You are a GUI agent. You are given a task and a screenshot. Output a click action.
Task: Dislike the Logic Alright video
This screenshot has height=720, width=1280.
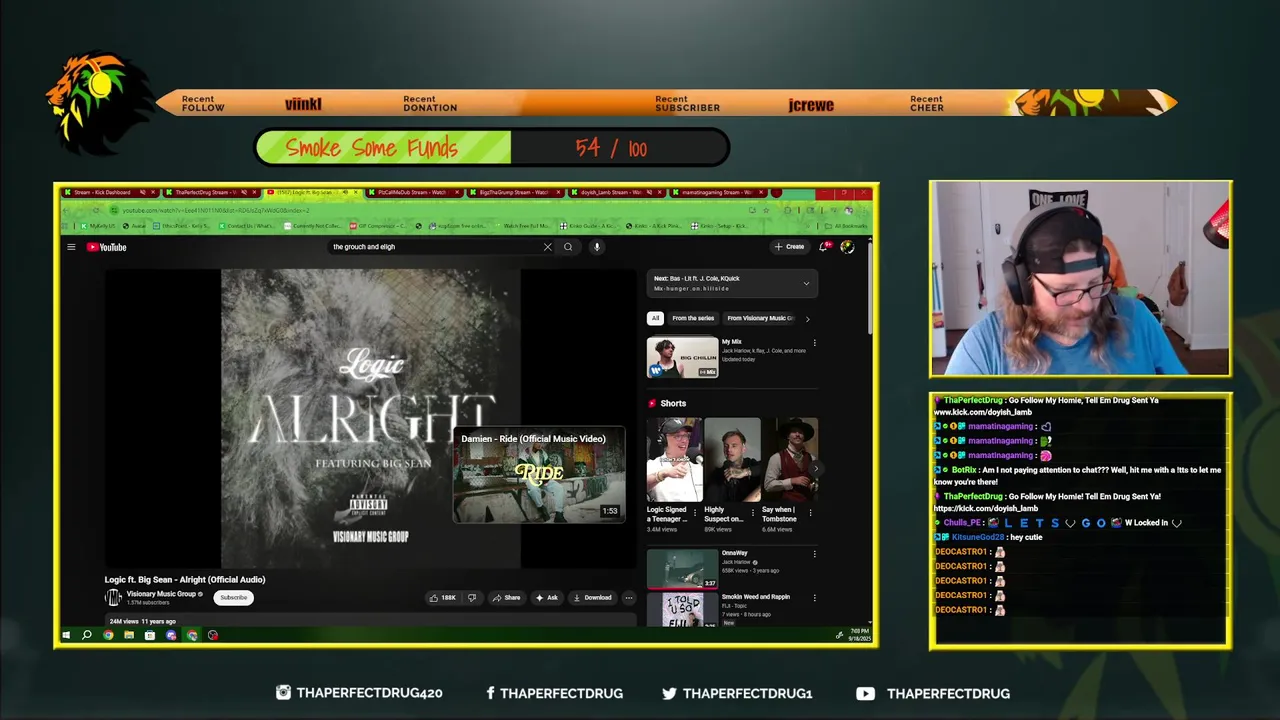[x=472, y=598]
